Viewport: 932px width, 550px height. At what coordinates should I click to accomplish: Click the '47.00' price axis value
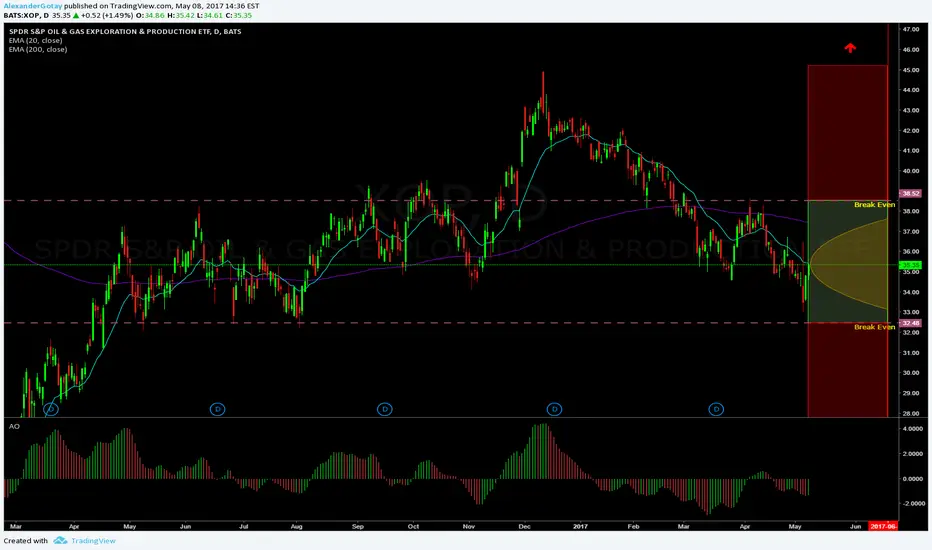(911, 29)
